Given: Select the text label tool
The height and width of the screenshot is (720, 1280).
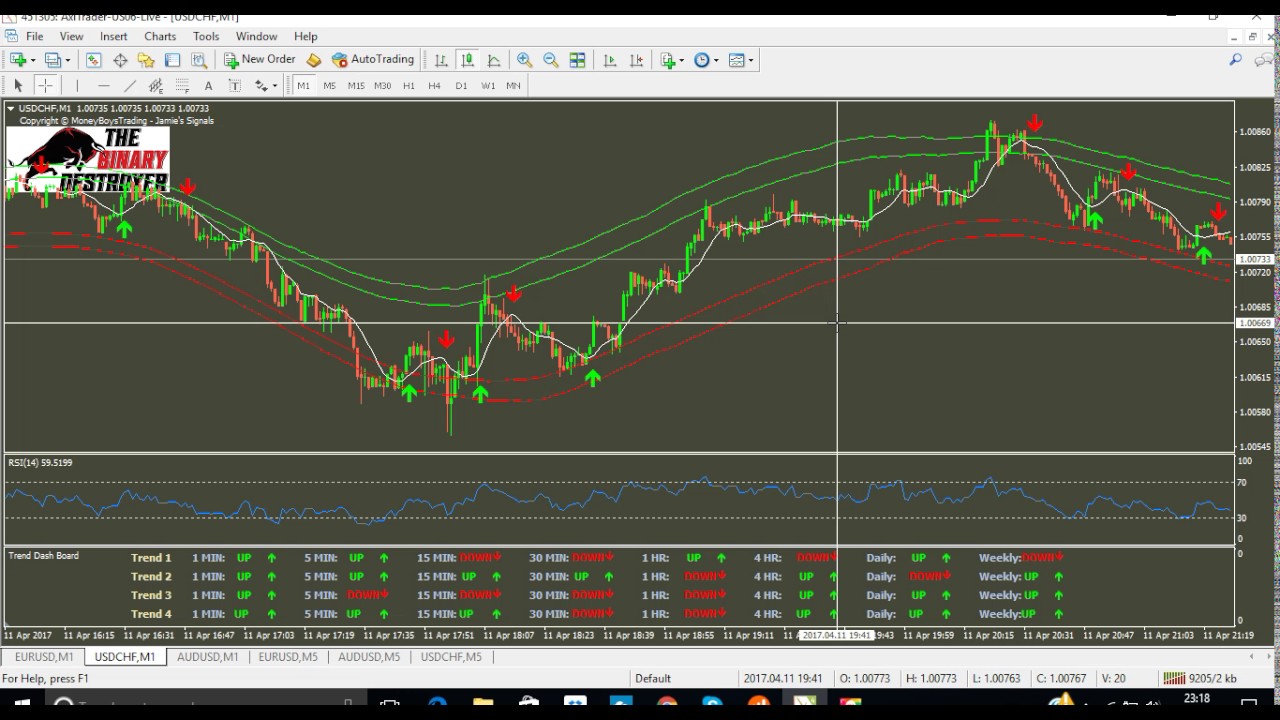Looking at the screenshot, I should tap(234, 86).
